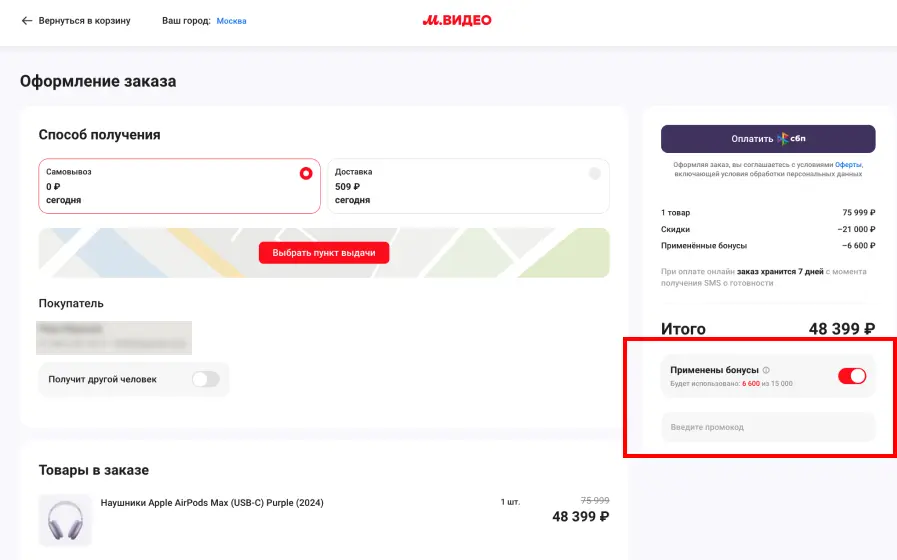Click the Оплатить СБП payment button
Image resolution: width=897 pixels, height=560 pixels.
click(x=768, y=138)
